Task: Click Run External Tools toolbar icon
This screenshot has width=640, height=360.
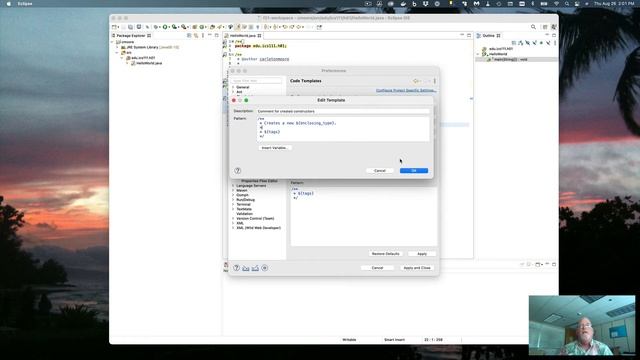Action: point(184,27)
